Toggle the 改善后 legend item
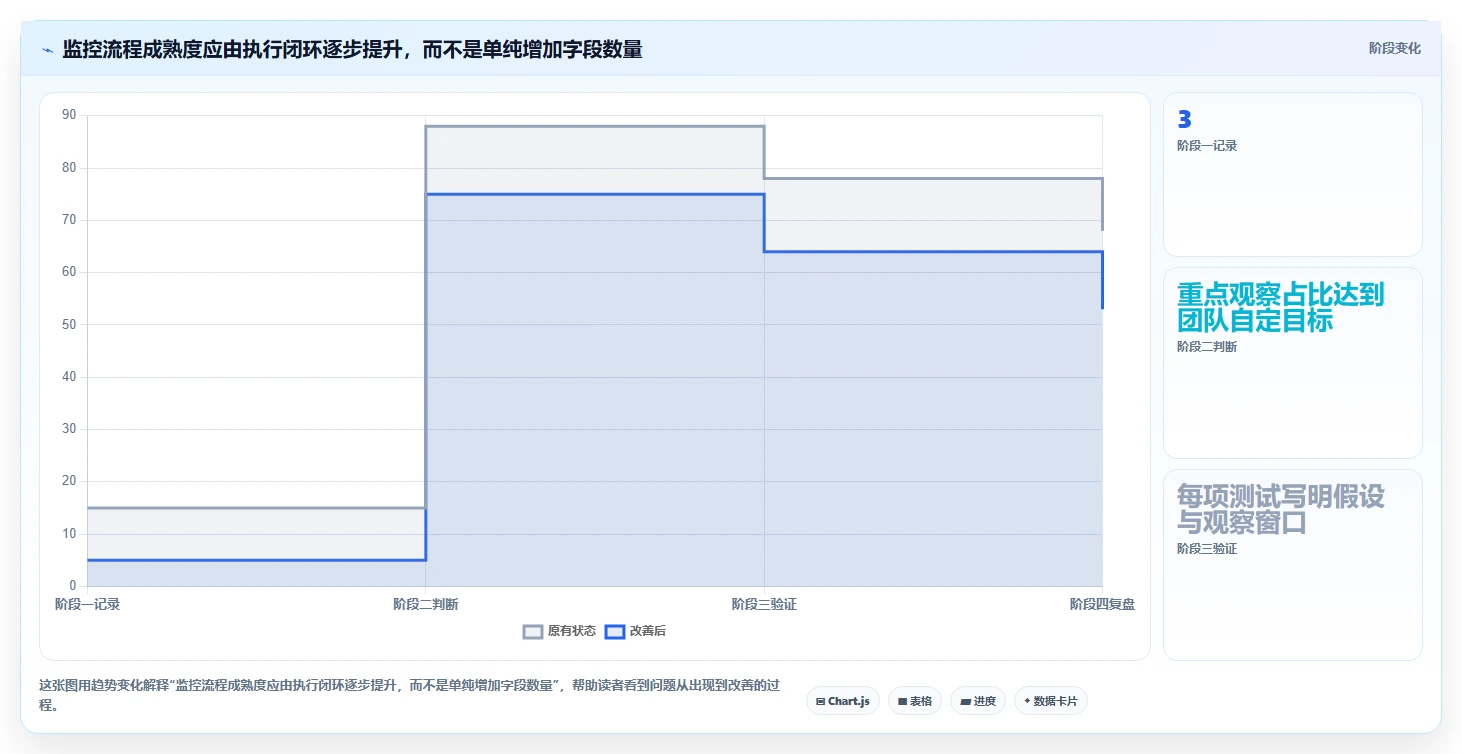 tap(637, 631)
